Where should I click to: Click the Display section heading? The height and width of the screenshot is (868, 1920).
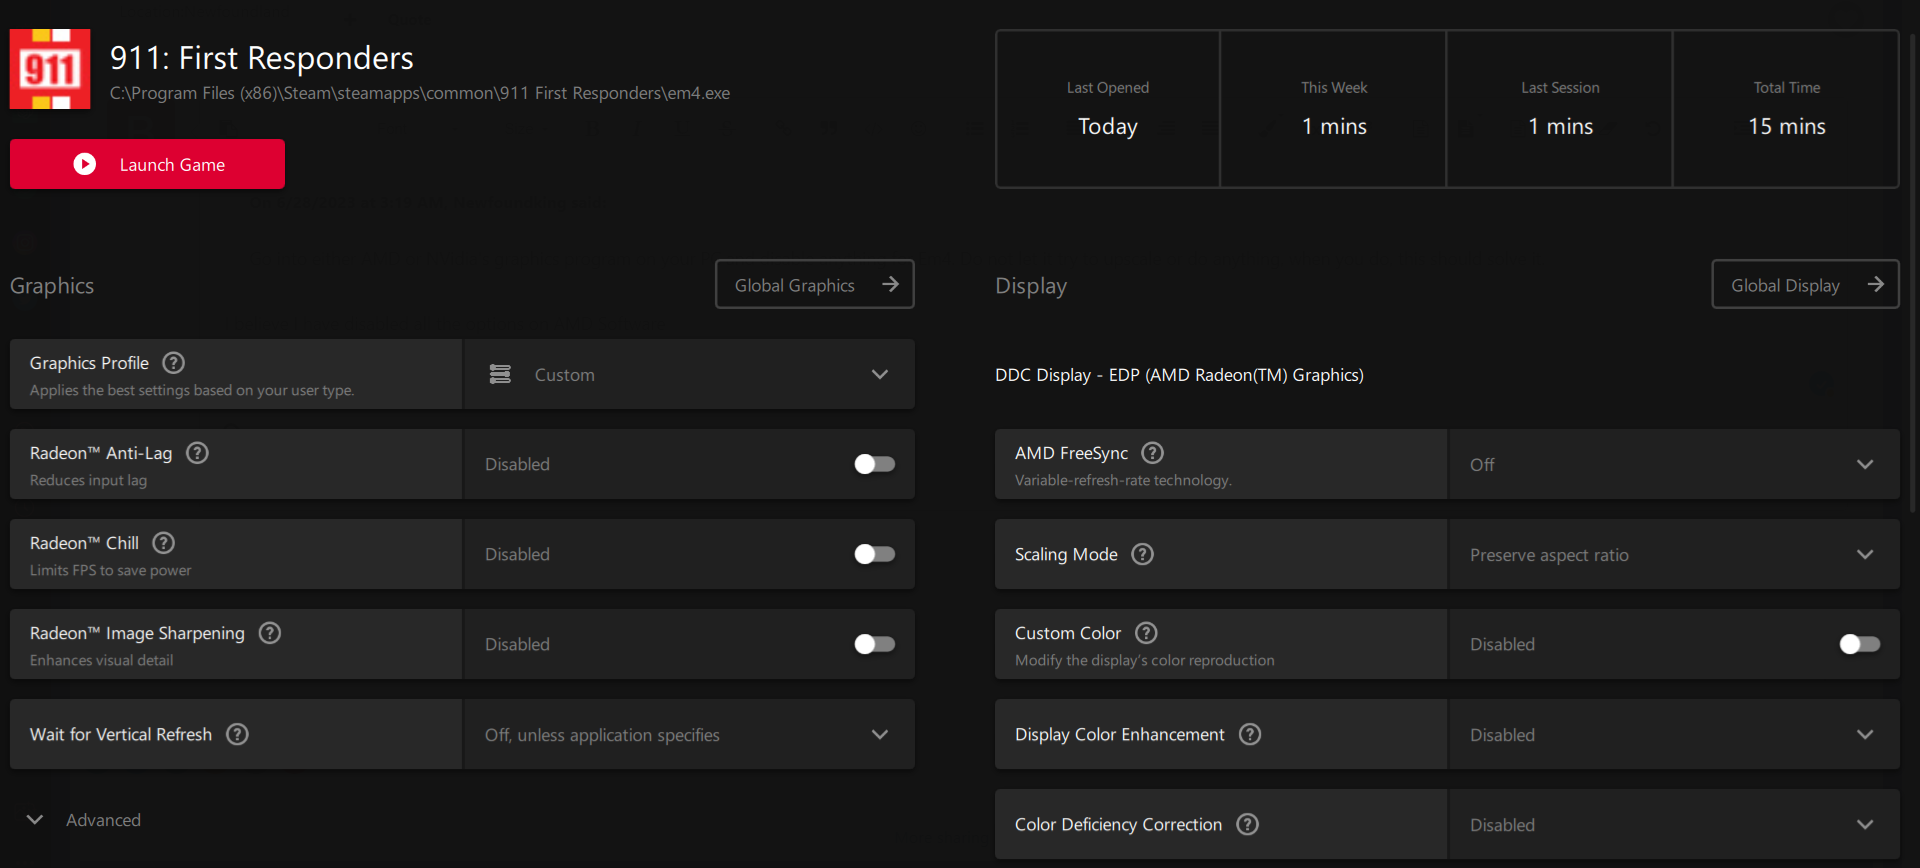point(1031,286)
